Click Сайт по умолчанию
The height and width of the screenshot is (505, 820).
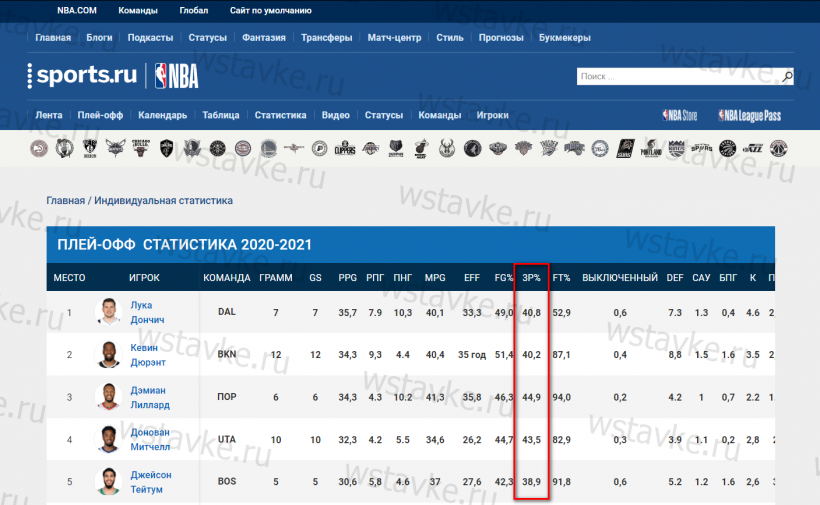pyautogui.click(x=271, y=10)
